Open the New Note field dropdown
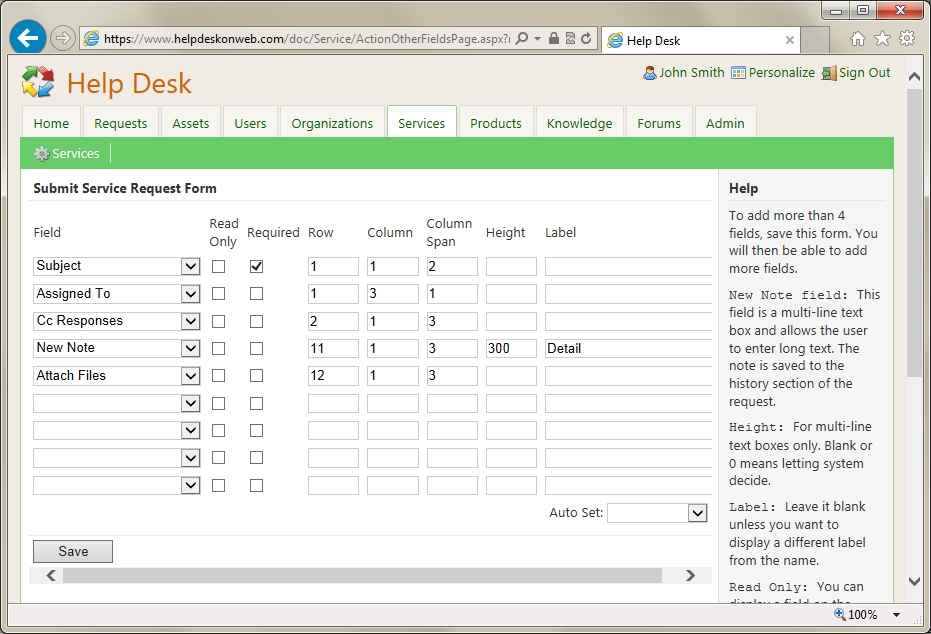Screen dimensions: 931x634 (190, 348)
